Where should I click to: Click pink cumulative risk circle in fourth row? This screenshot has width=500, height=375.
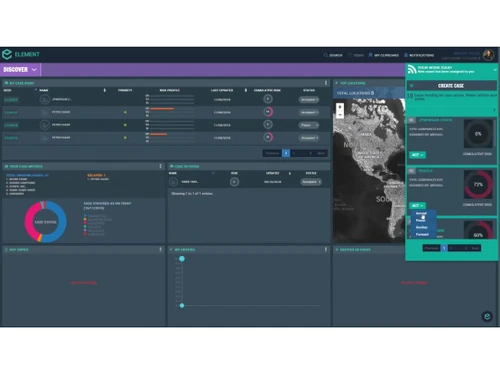tap(268, 137)
